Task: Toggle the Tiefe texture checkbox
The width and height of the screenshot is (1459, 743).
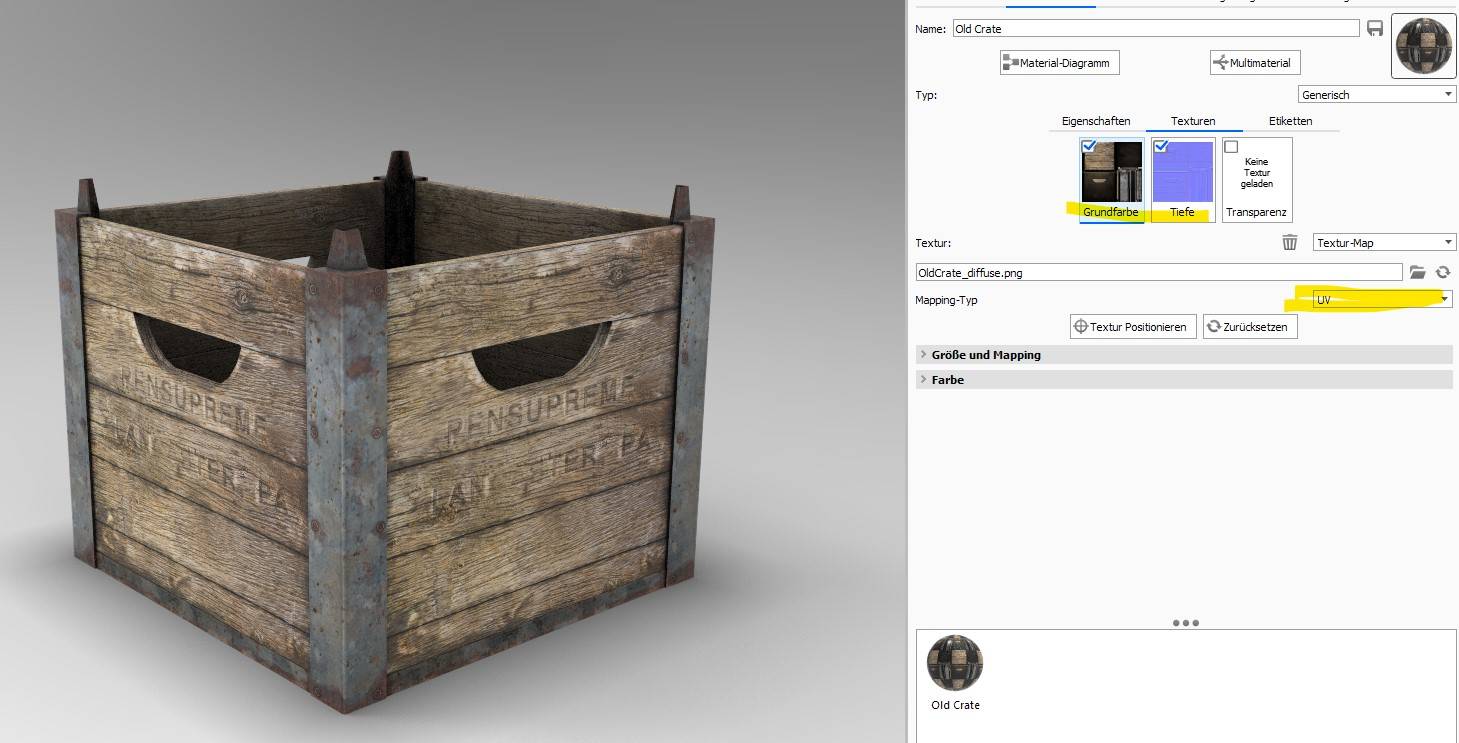Action: pyautogui.click(x=1160, y=146)
